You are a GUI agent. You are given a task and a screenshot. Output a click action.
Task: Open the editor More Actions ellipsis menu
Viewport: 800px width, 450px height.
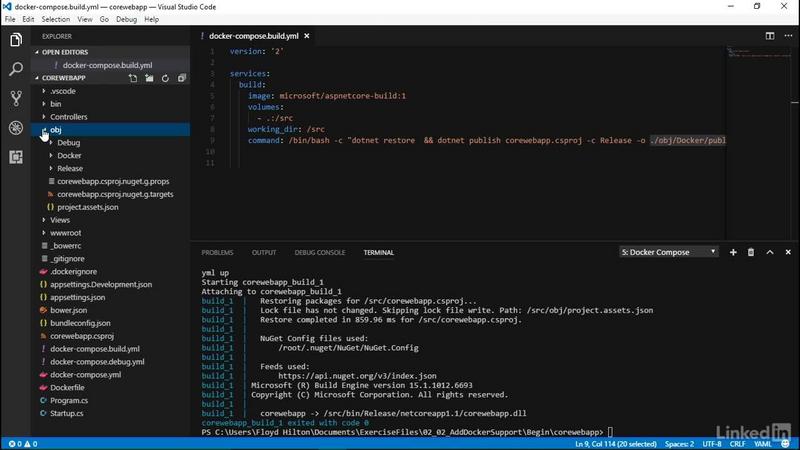[x=788, y=36]
